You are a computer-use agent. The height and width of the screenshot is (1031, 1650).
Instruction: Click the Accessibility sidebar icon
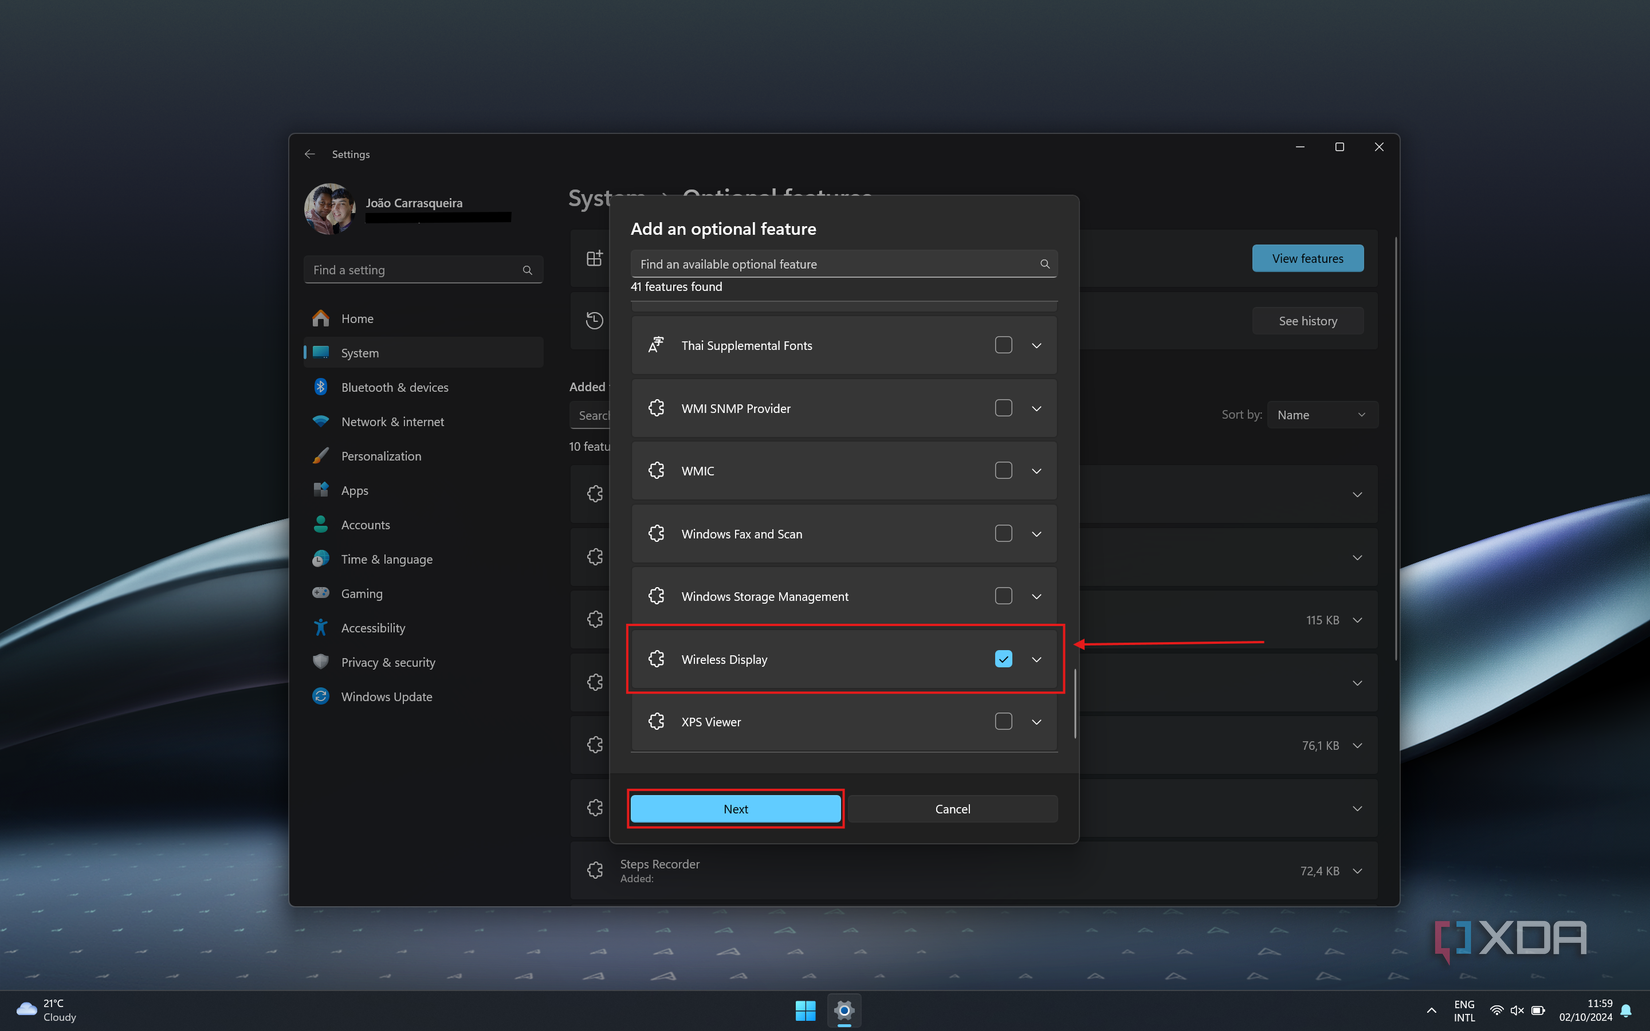pos(321,628)
